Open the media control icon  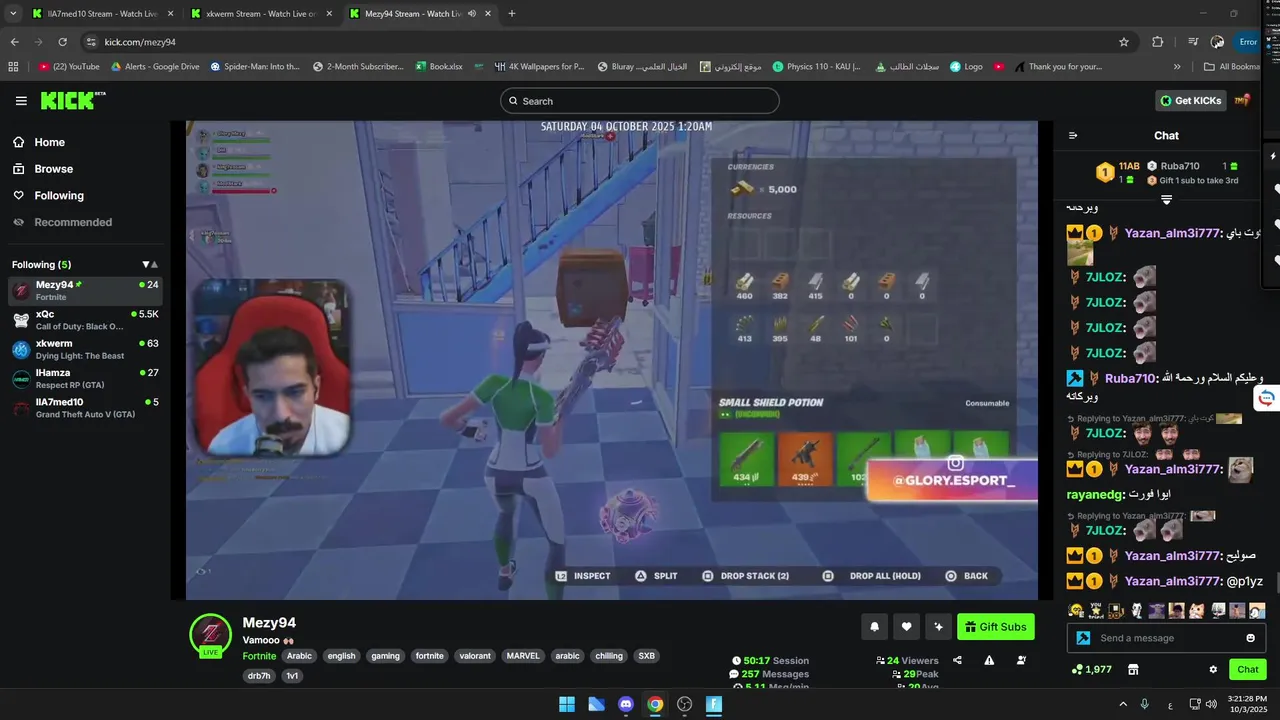[x=1193, y=42]
